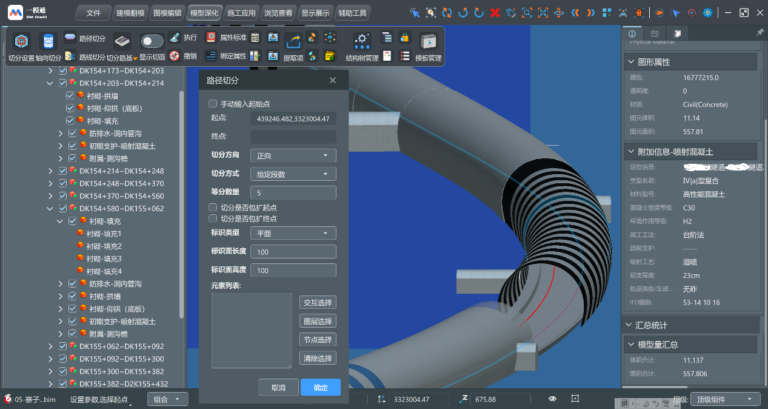Uncheck DK154+370~DK154+560 checkbox

(63, 196)
